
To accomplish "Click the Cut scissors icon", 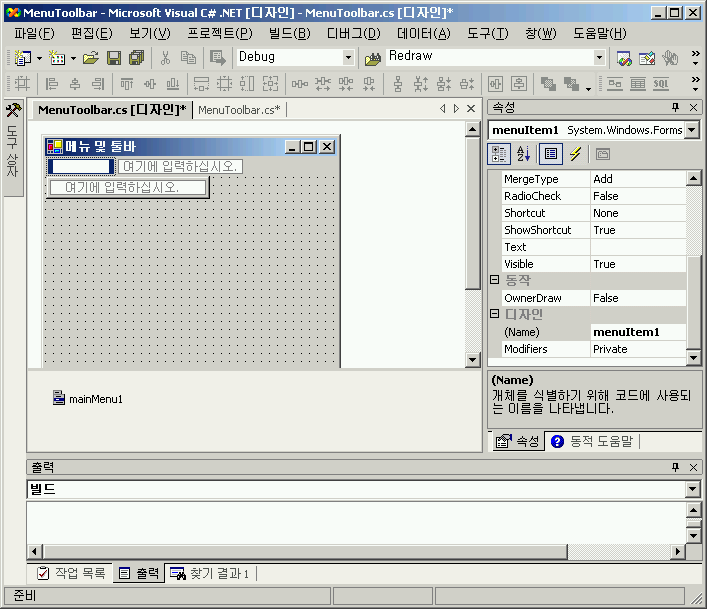I will click(165, 58).
